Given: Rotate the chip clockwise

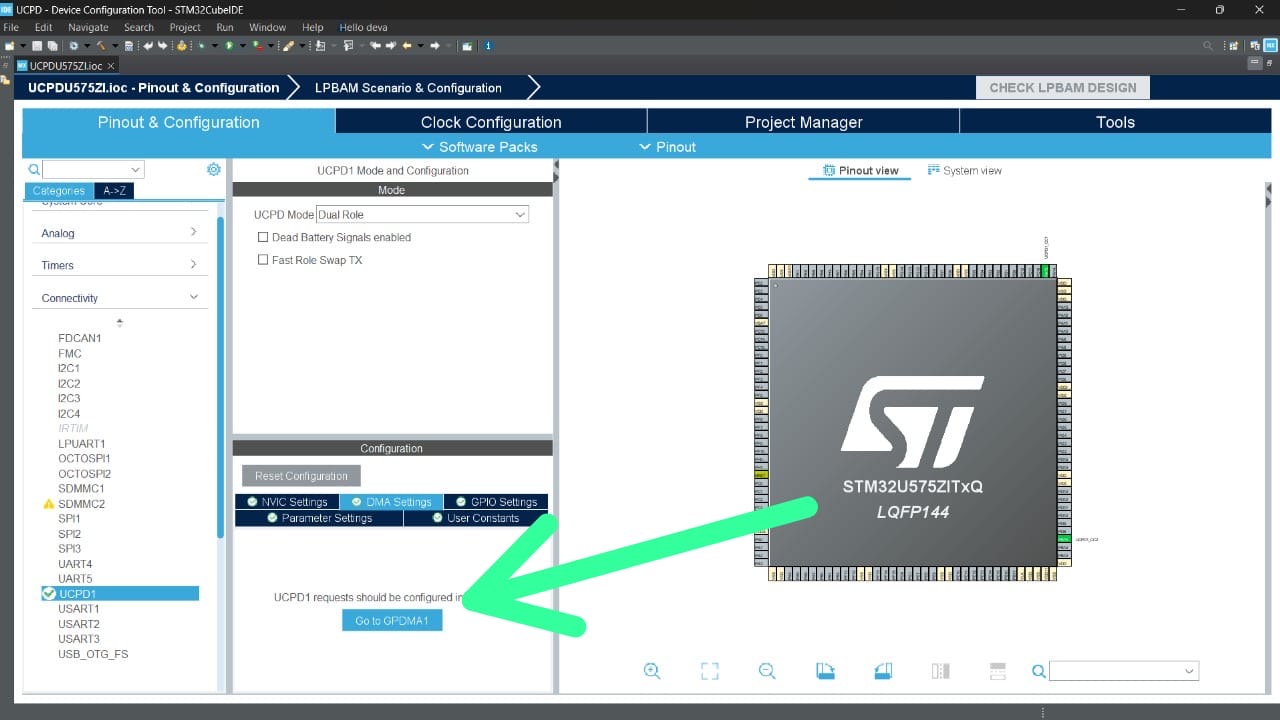Looking at the screenshot, I should (x=825, y=671).
